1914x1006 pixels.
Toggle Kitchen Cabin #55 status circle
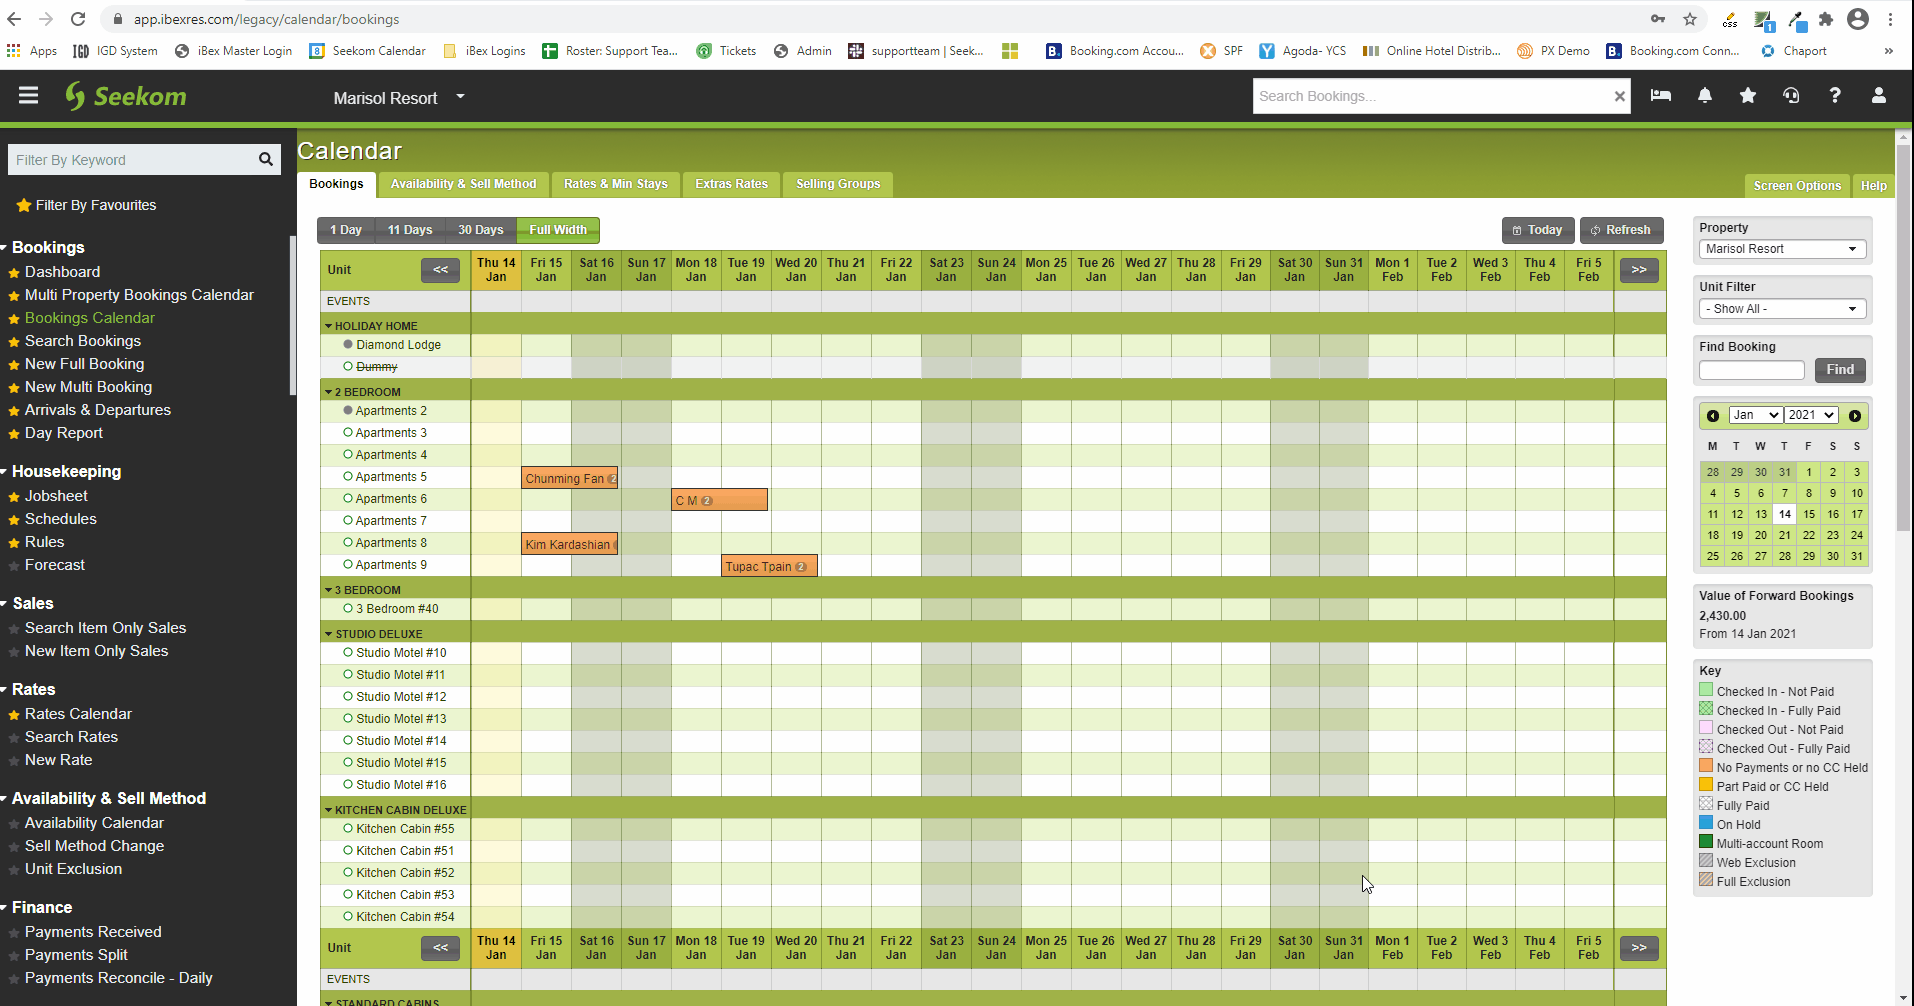(x=348, y=828)
